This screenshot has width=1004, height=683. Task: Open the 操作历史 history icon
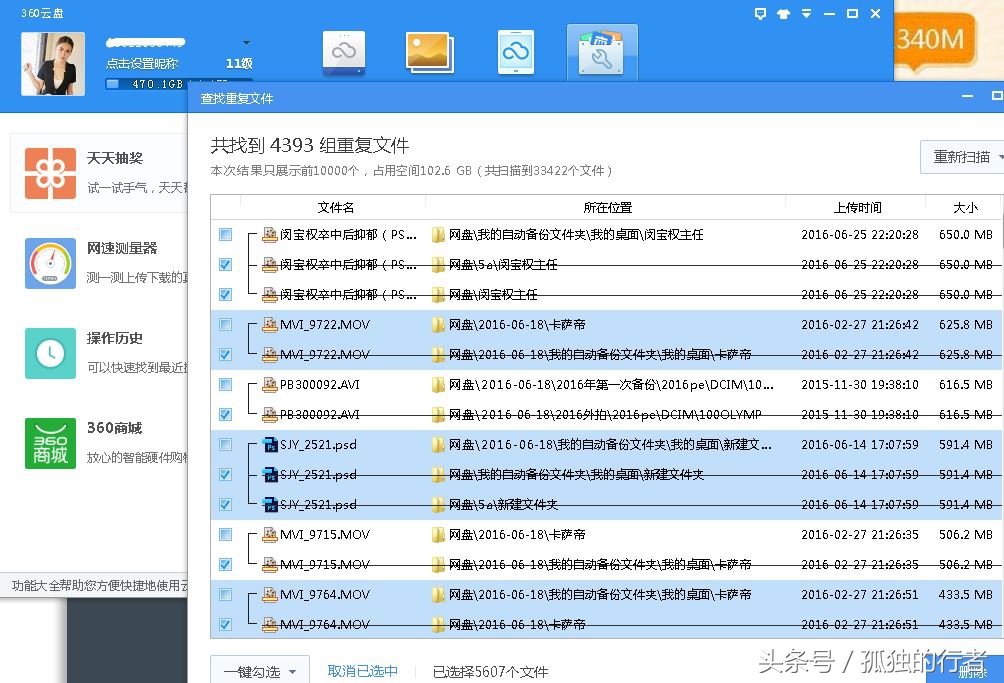(50, 353)
